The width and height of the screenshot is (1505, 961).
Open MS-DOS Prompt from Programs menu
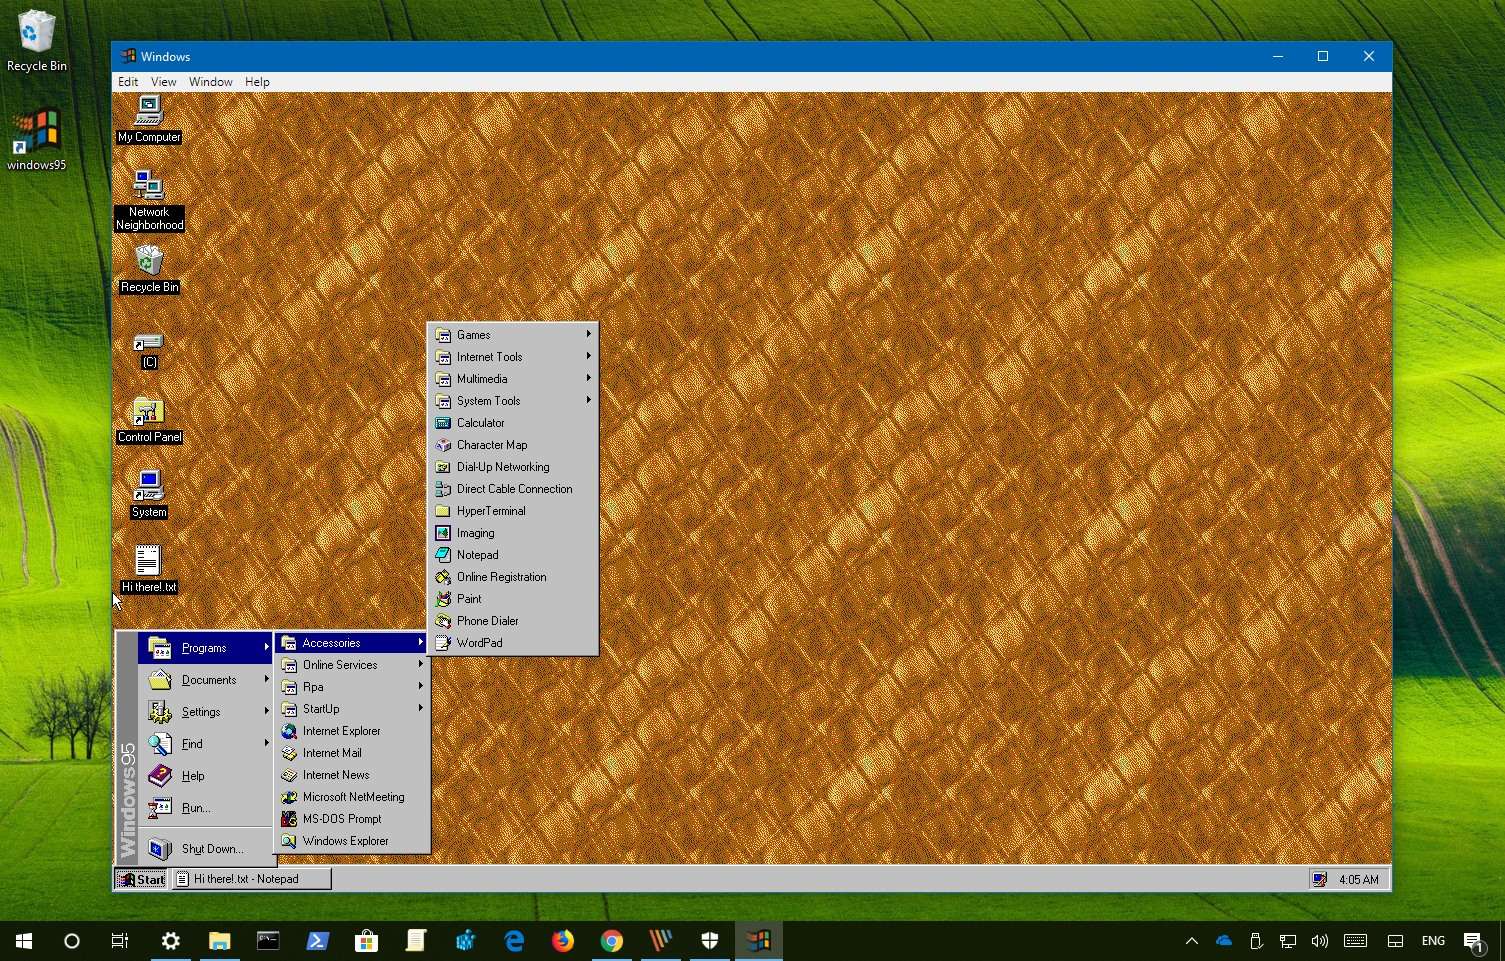pyautogui.click(x=342, y=819)
